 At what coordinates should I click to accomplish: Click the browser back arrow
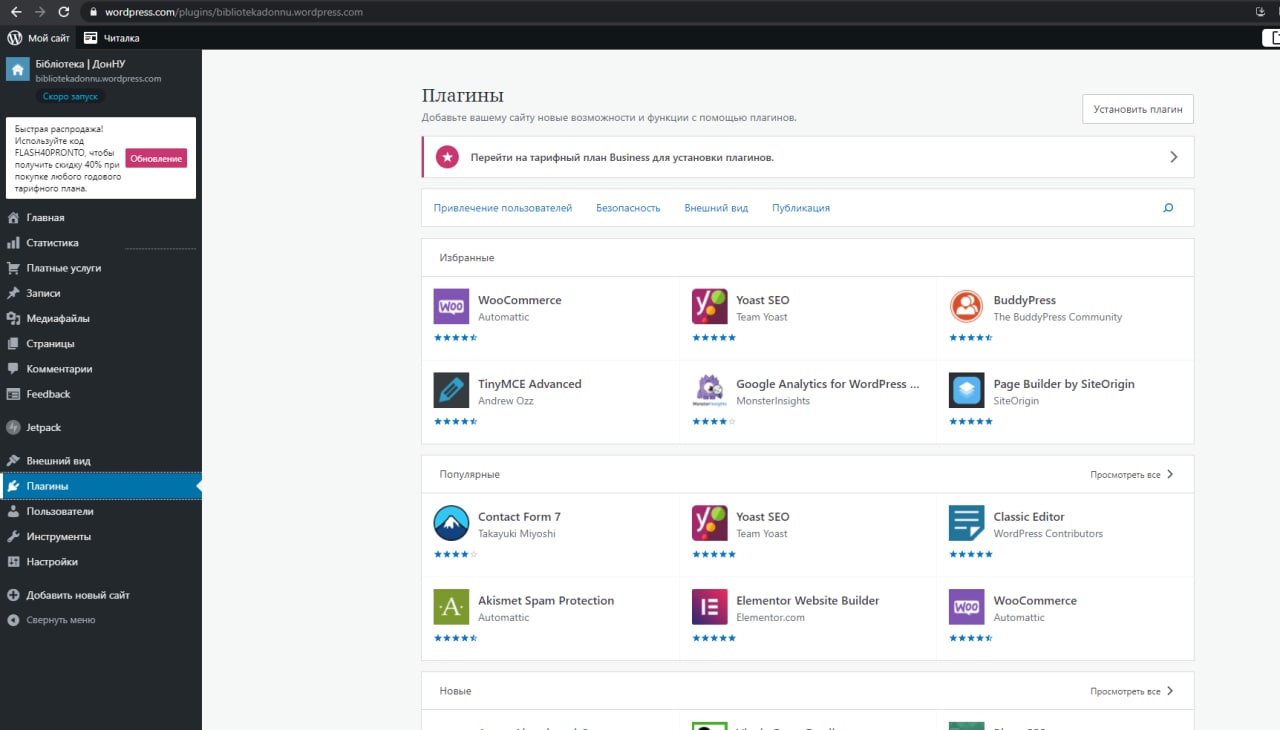(x=16, y=12)
